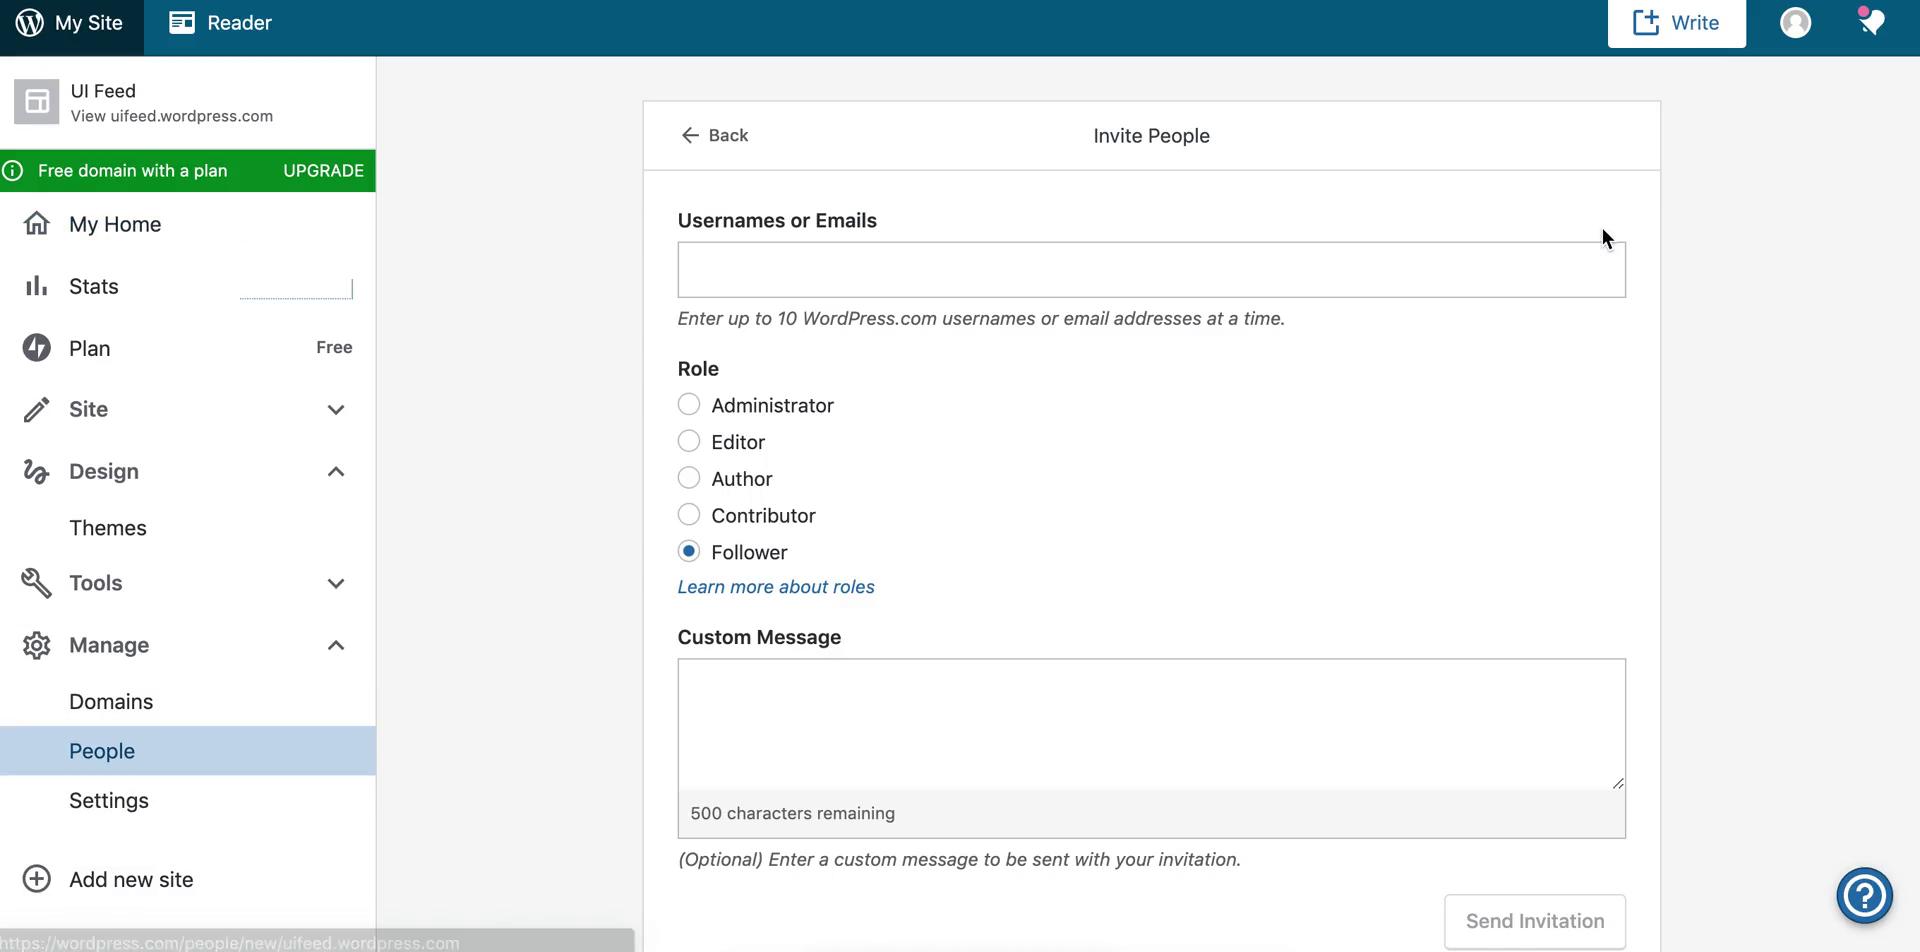Open your profile avatar menu

coord(1794,22)
